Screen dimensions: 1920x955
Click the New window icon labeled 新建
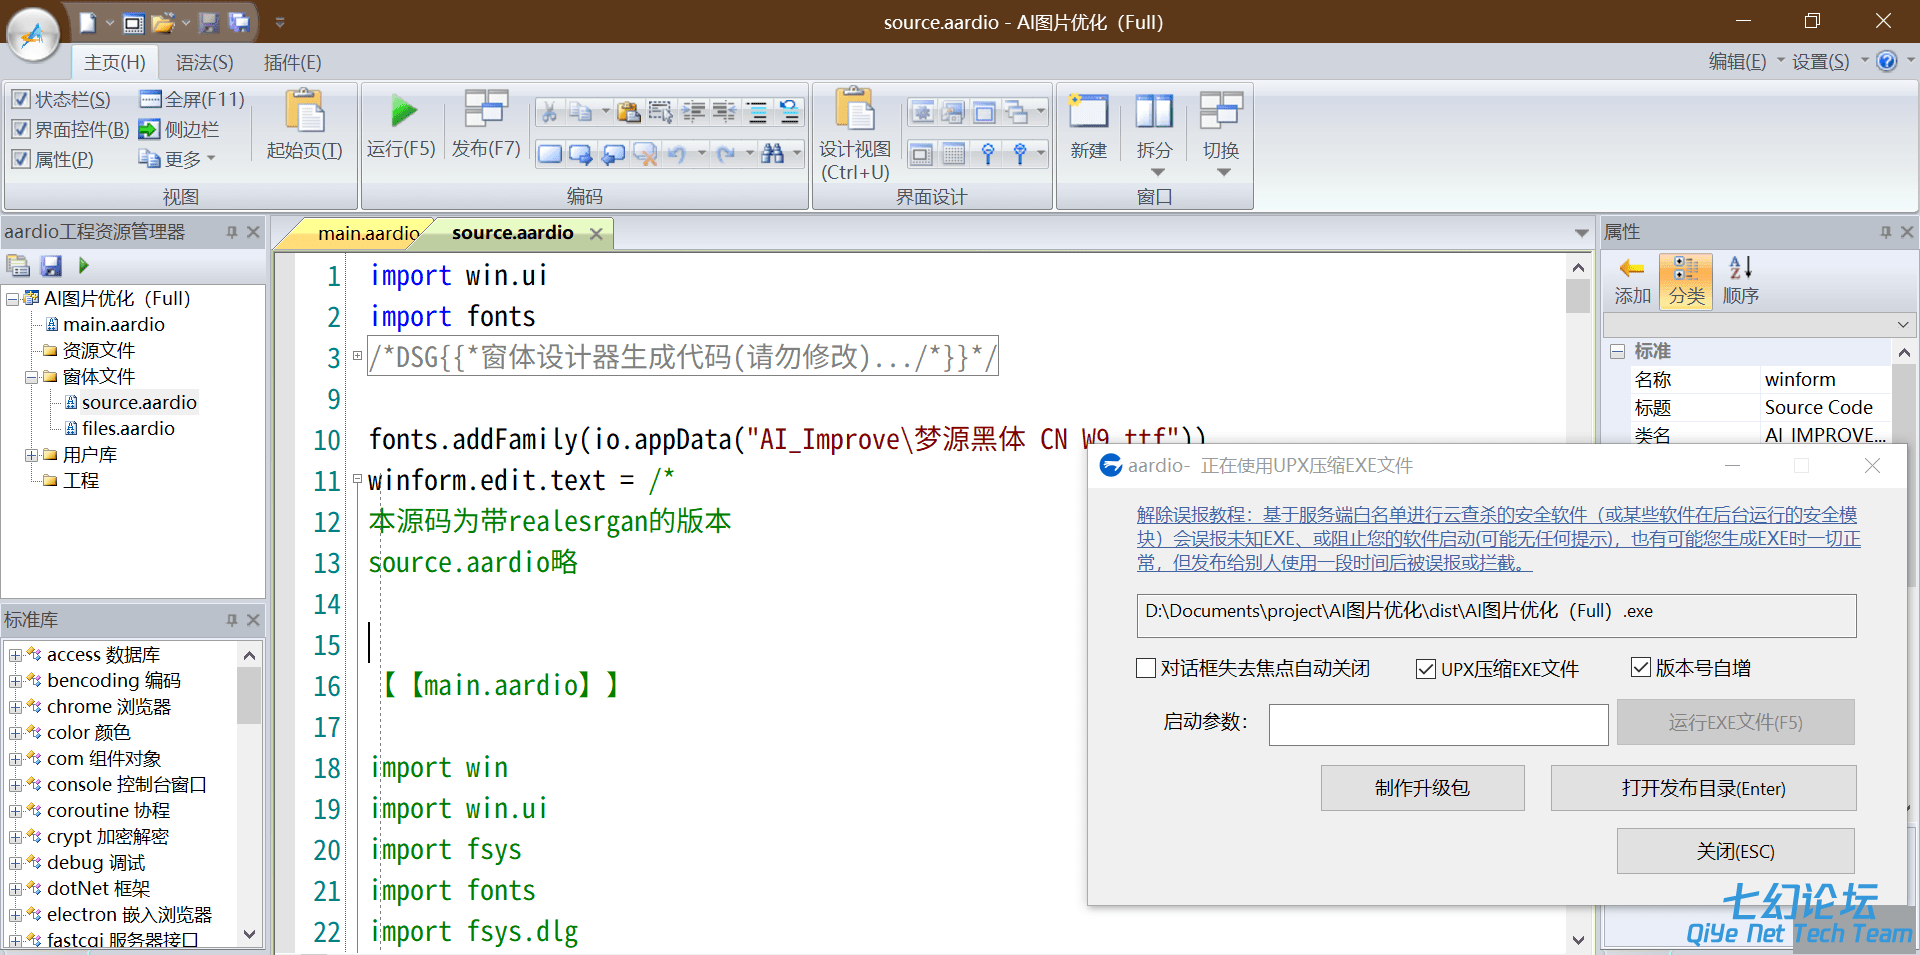click(1088, 111)
